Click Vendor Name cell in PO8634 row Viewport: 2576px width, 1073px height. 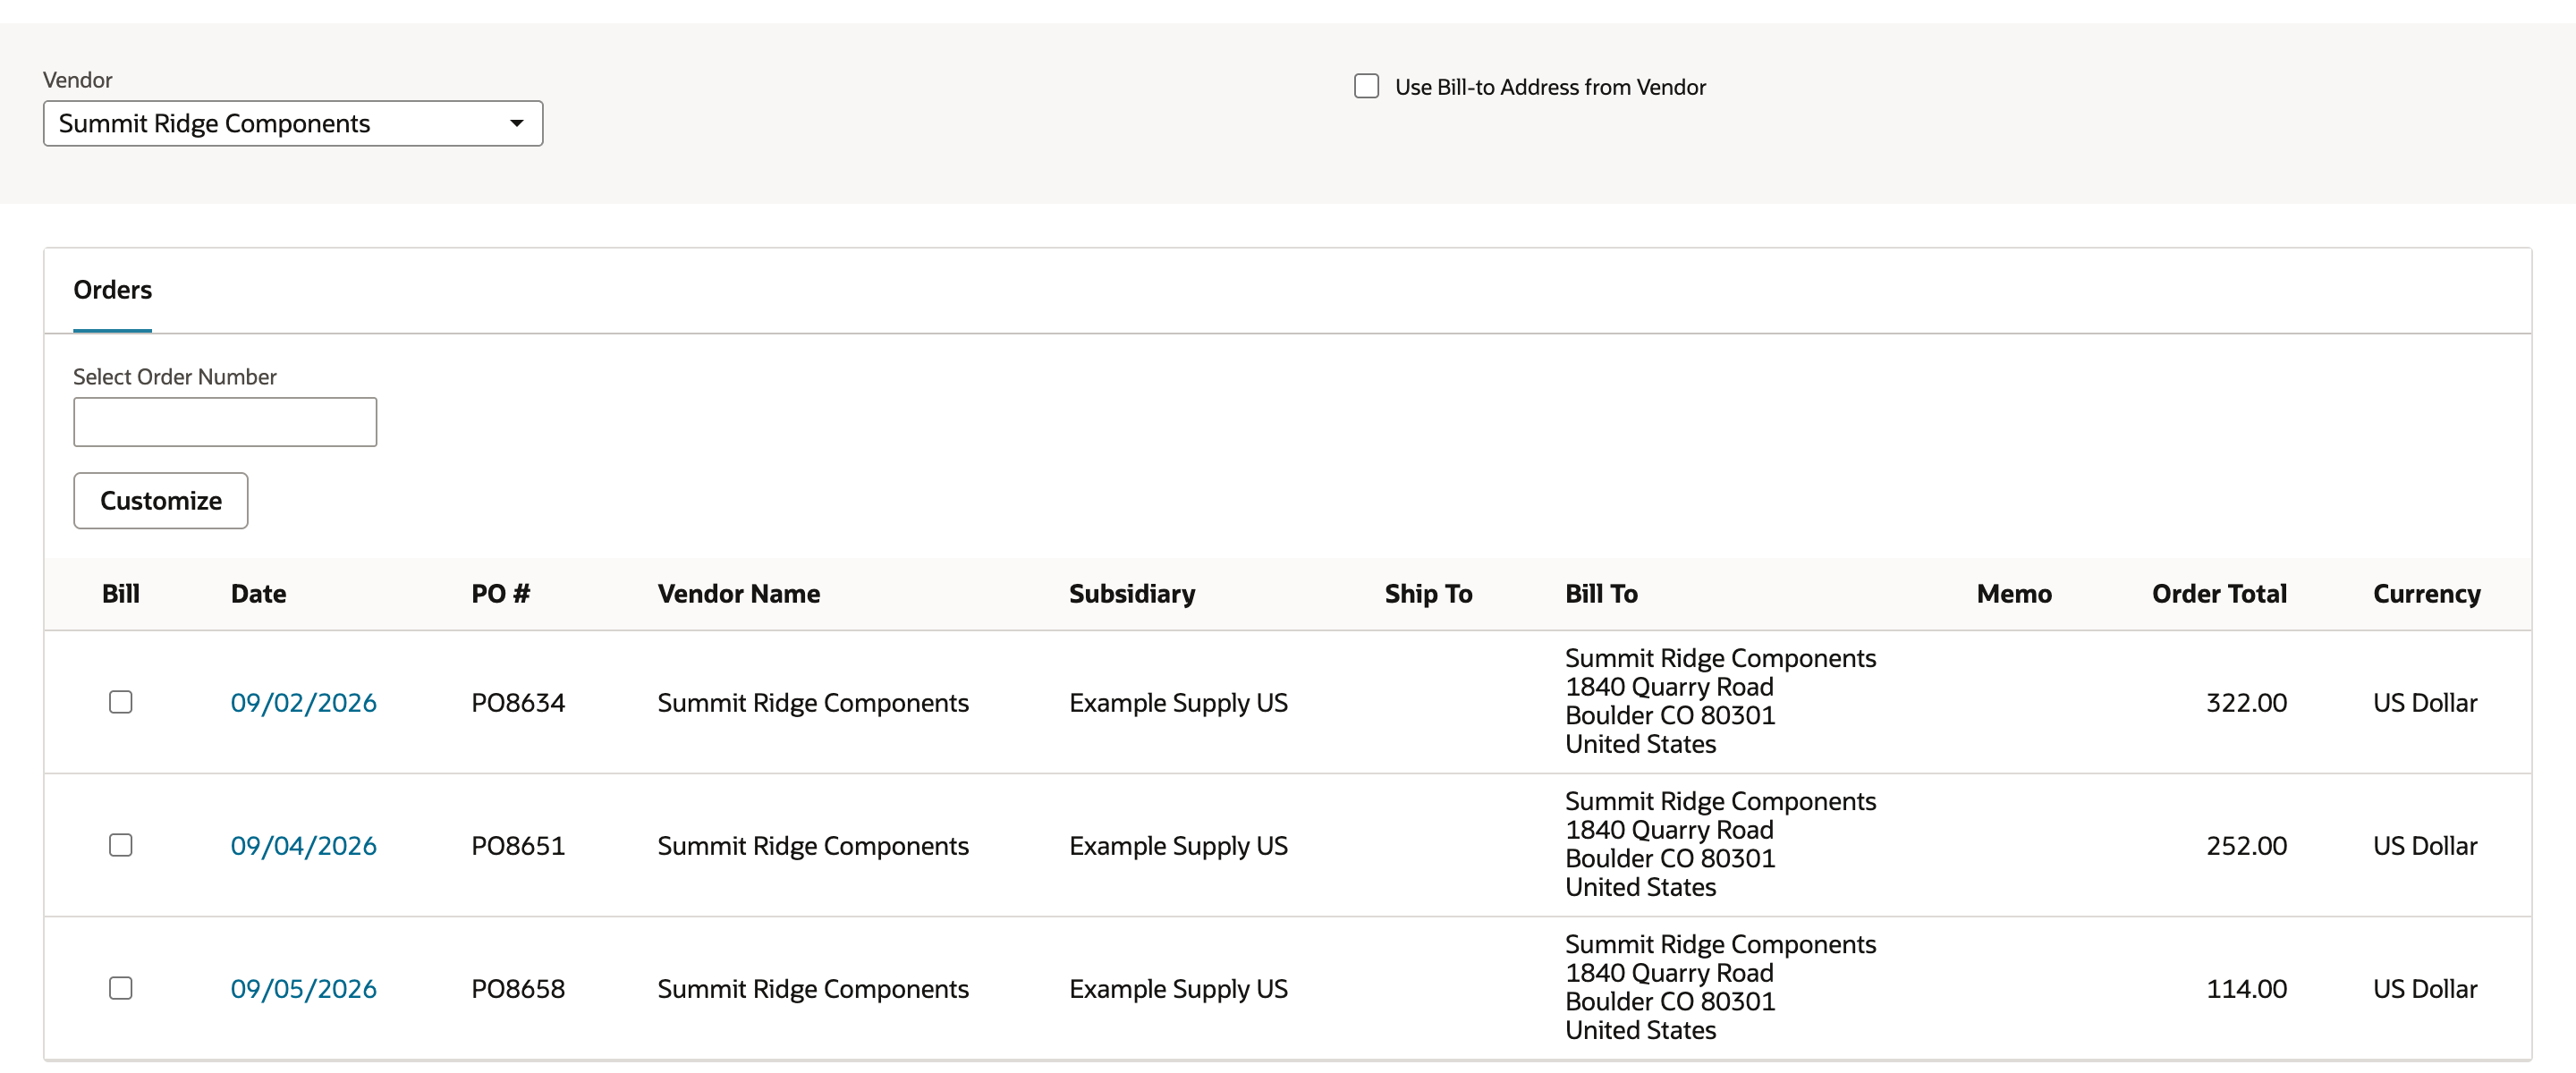click(813, 702)
